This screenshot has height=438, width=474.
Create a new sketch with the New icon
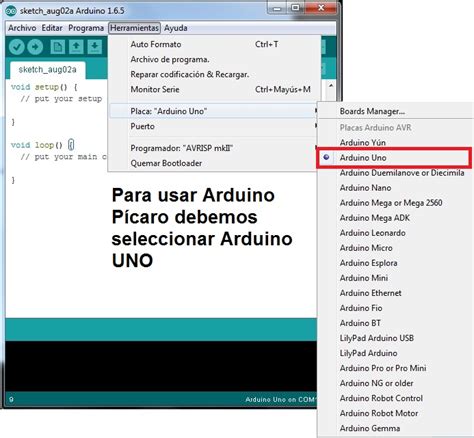[x=58, y=47]
